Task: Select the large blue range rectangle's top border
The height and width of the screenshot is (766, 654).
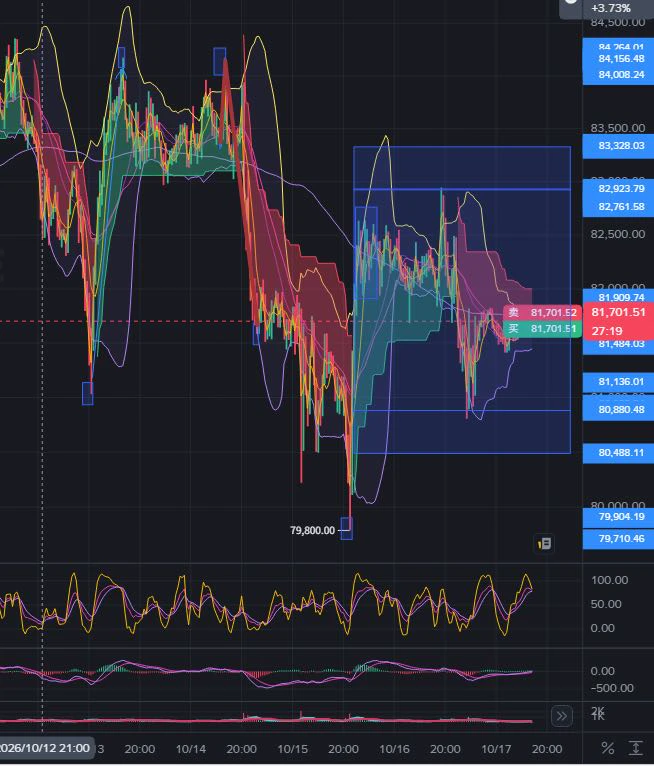Action: (462, 147)
